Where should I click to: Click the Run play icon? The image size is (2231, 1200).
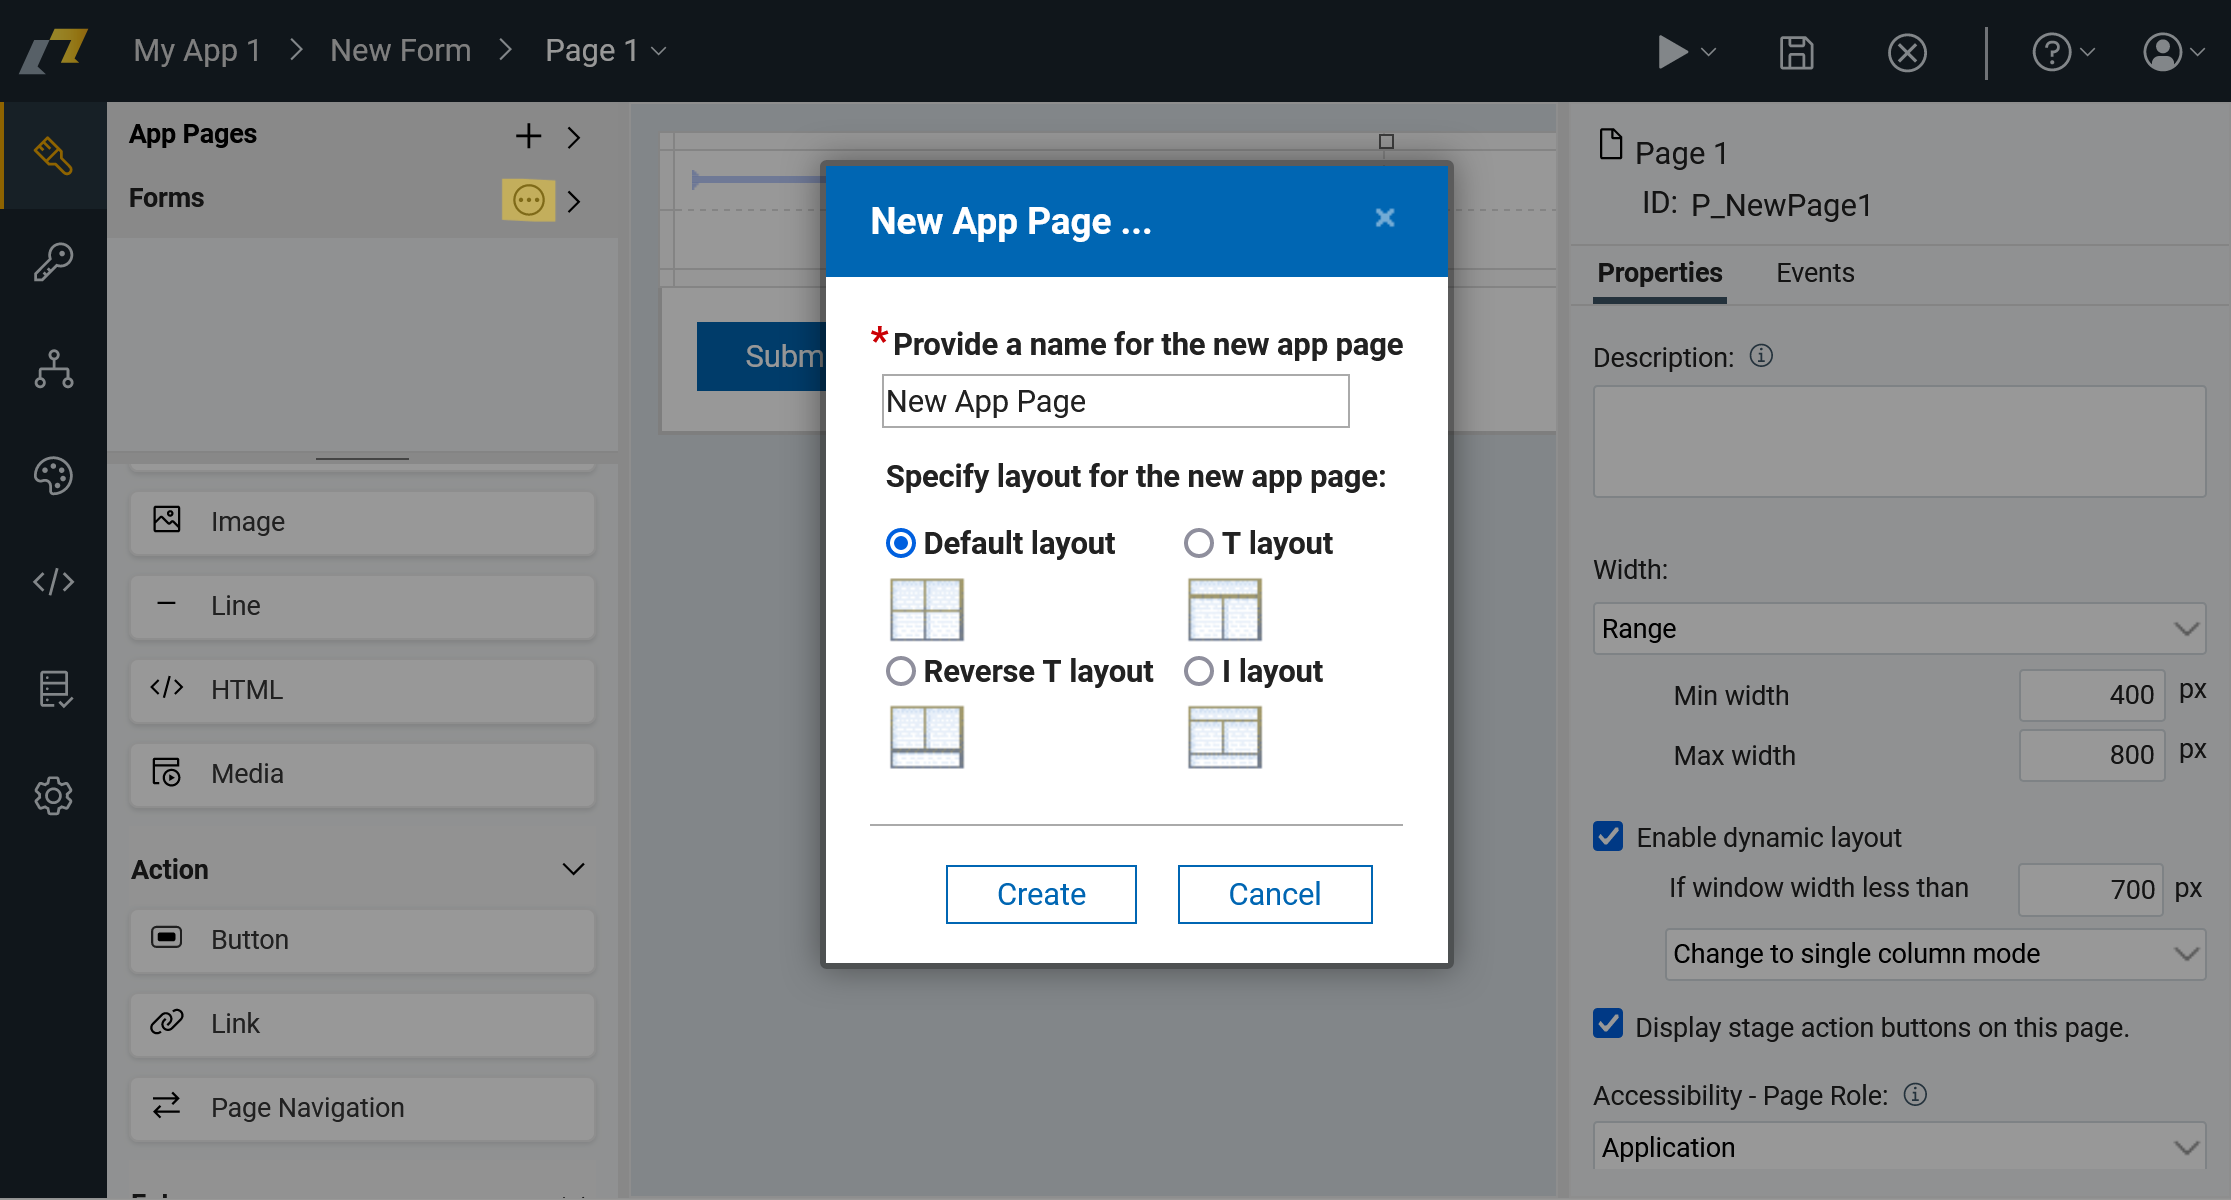(1672, 52)
